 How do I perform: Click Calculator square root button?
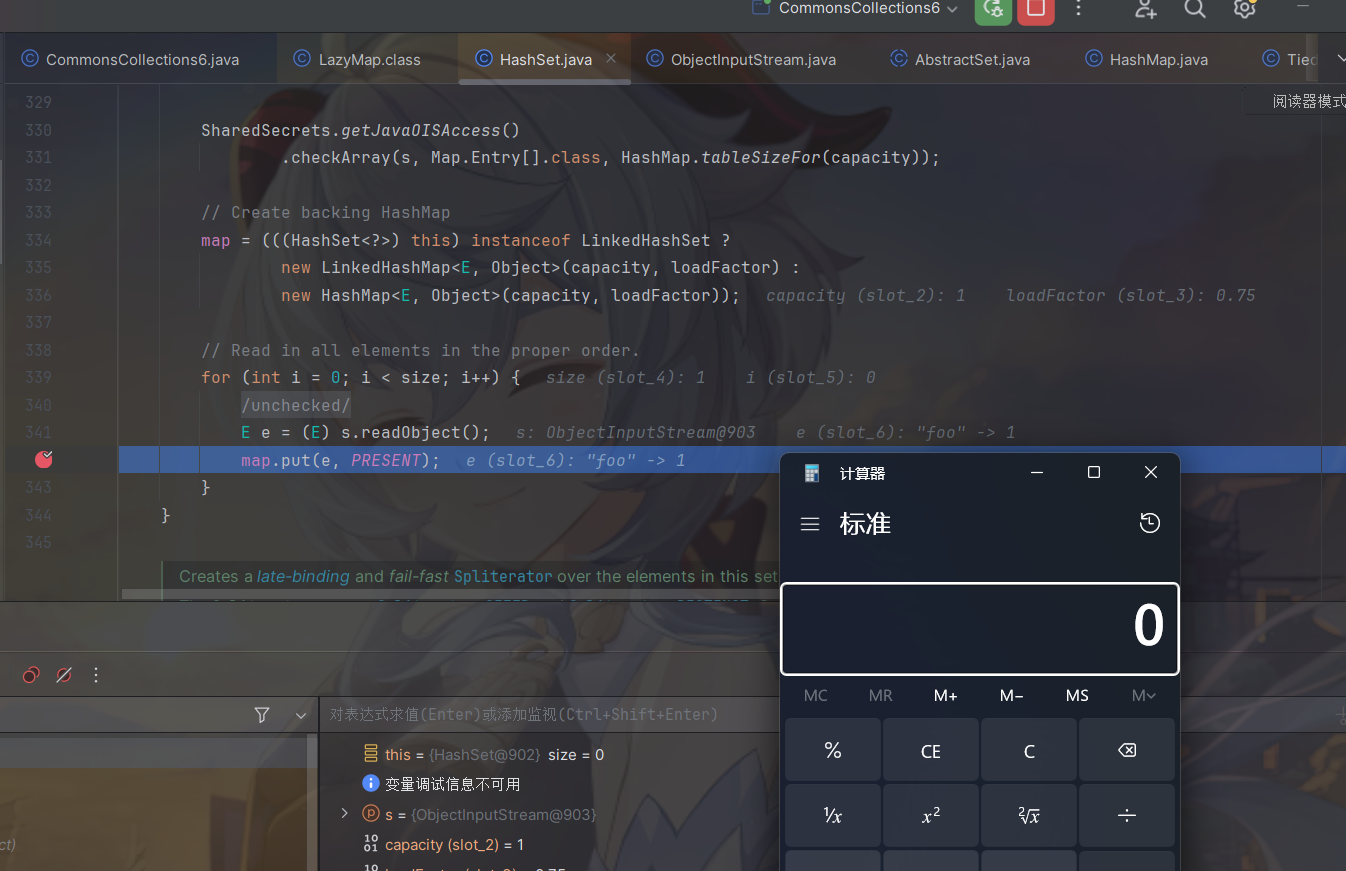click(1029, 815)
